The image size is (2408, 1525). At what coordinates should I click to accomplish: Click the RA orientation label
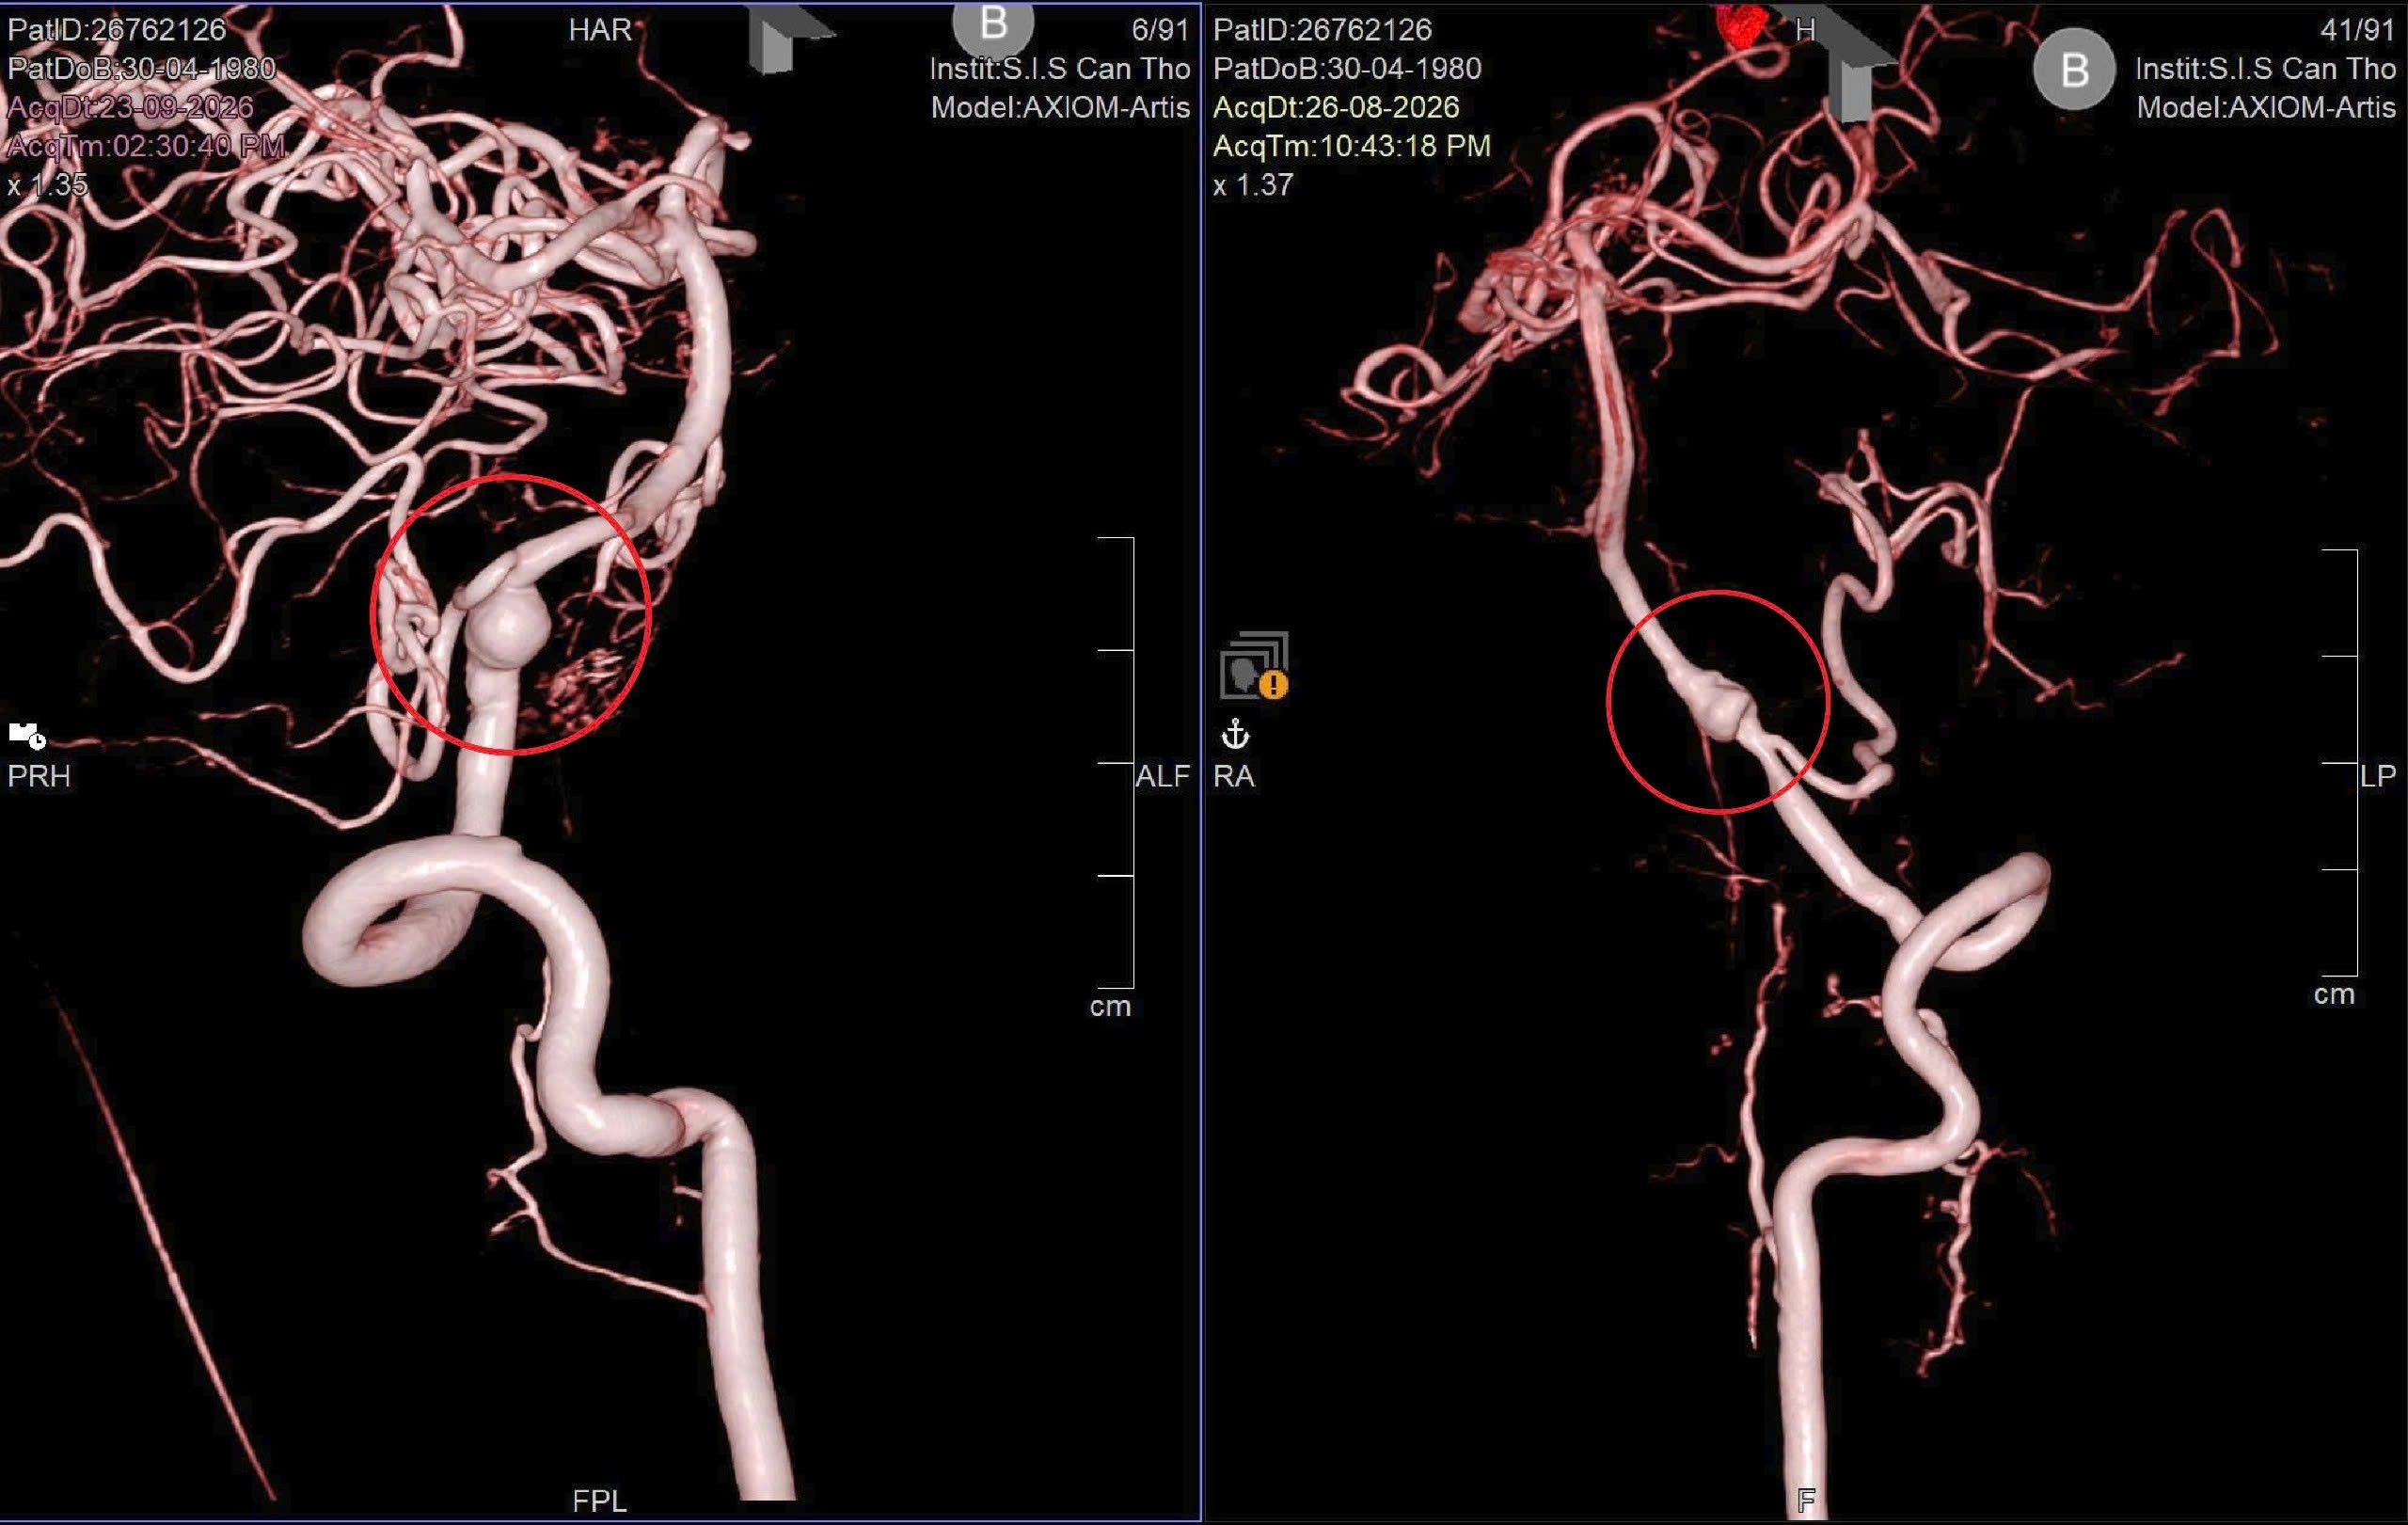coord(1234,776)
